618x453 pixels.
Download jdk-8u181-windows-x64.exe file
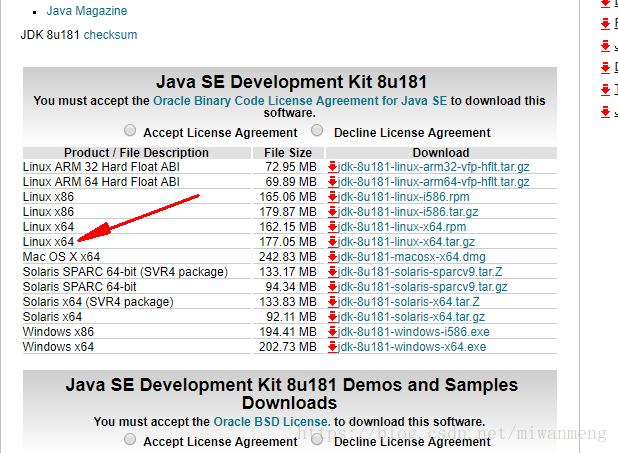(x=412, y=347)
